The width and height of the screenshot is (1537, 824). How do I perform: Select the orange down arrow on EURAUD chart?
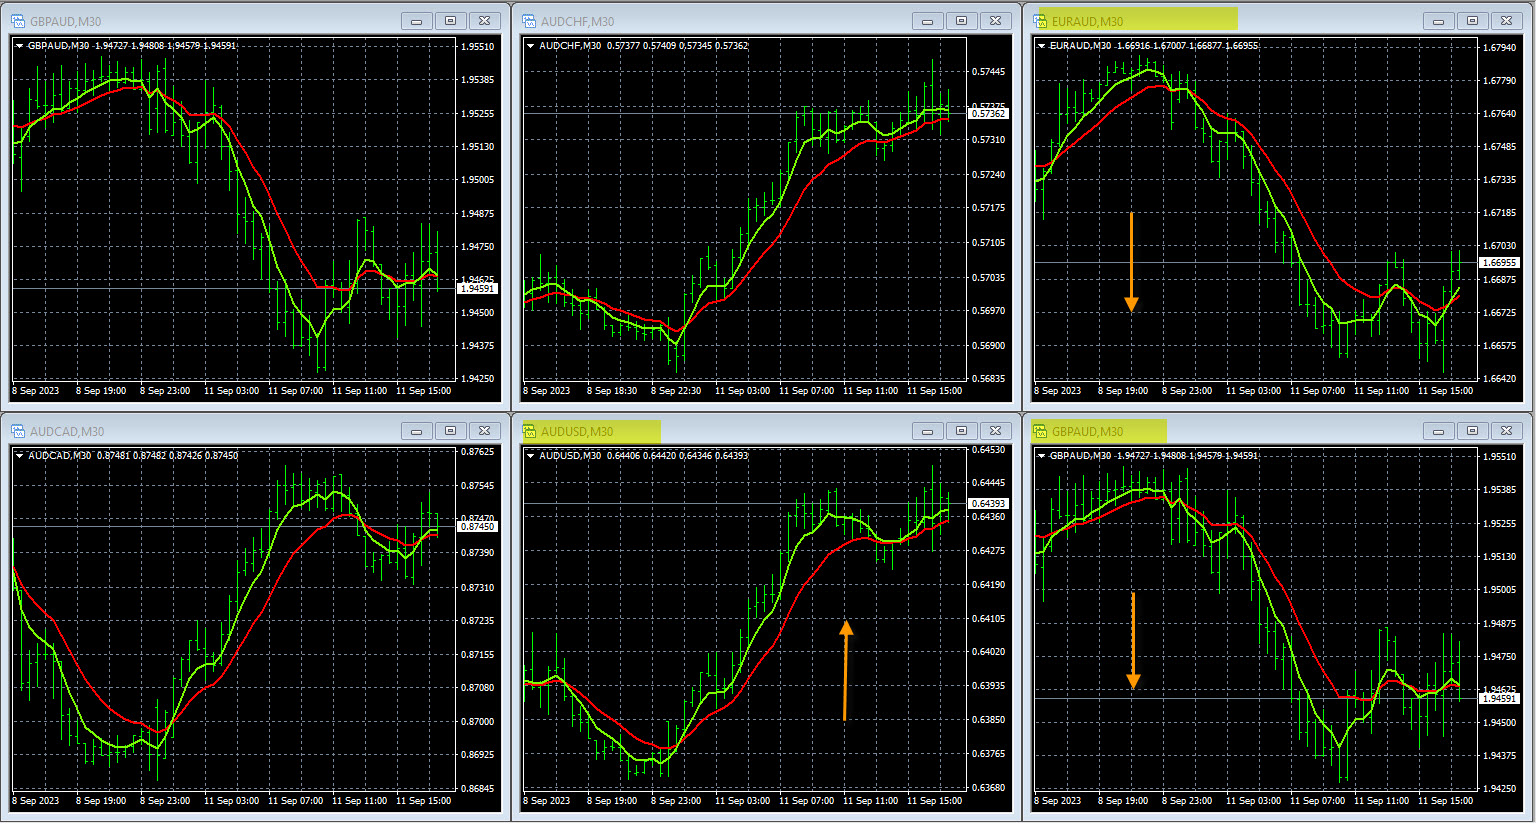(x=1131, y=262)
